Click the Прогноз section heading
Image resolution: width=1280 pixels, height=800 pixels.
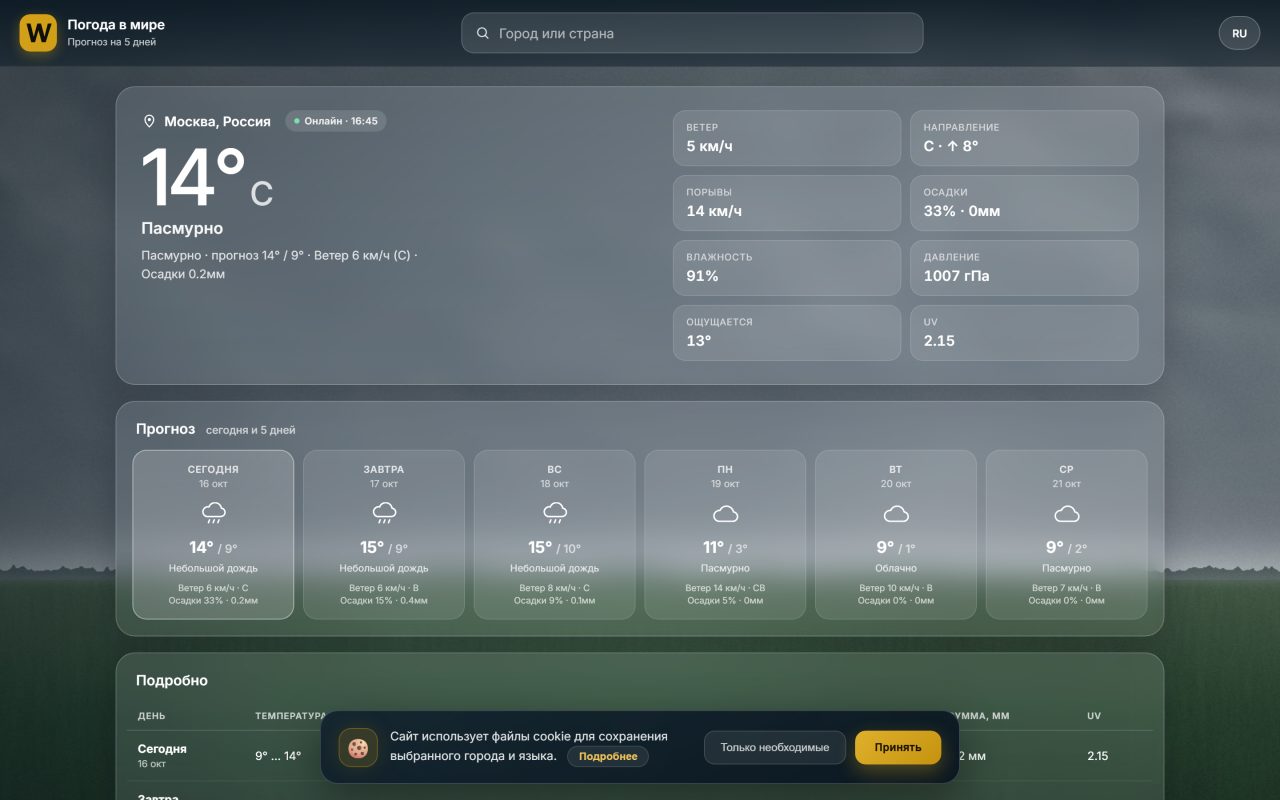(x=166, y=429)
